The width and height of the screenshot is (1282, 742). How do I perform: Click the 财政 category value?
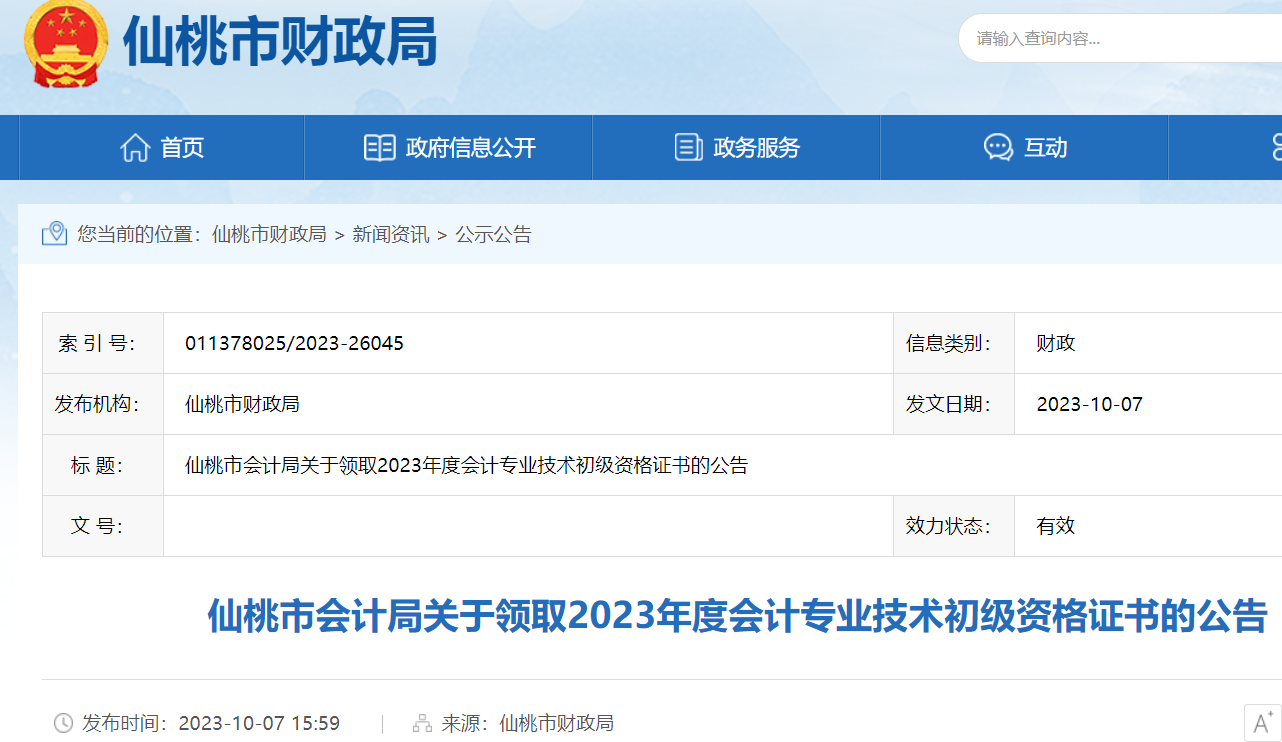[1056, 343]
